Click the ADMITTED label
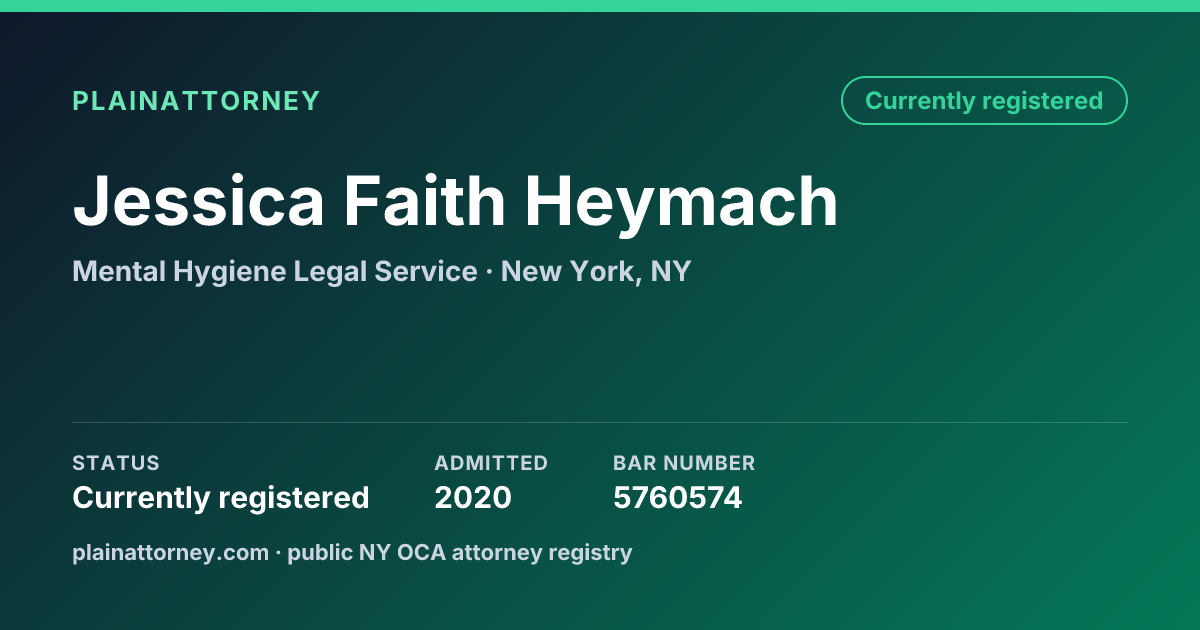 (x=491, y=463)
